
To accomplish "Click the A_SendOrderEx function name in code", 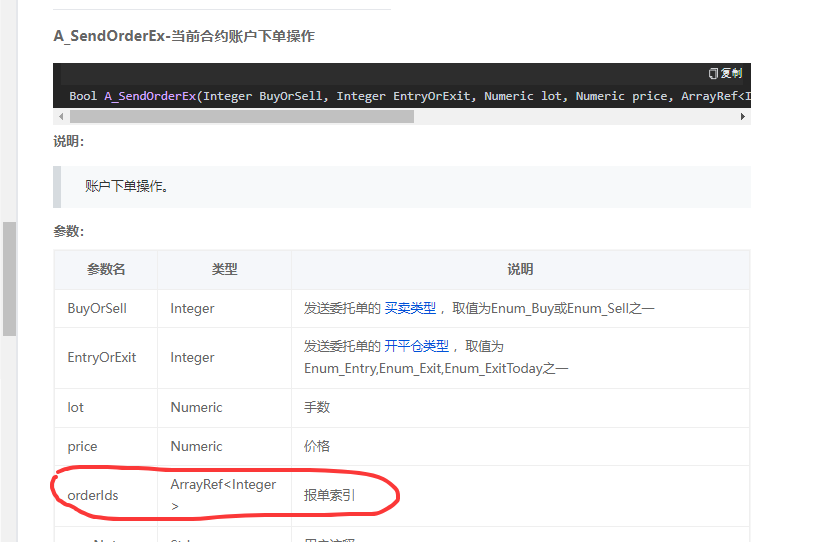I will (x=150, y=96).
